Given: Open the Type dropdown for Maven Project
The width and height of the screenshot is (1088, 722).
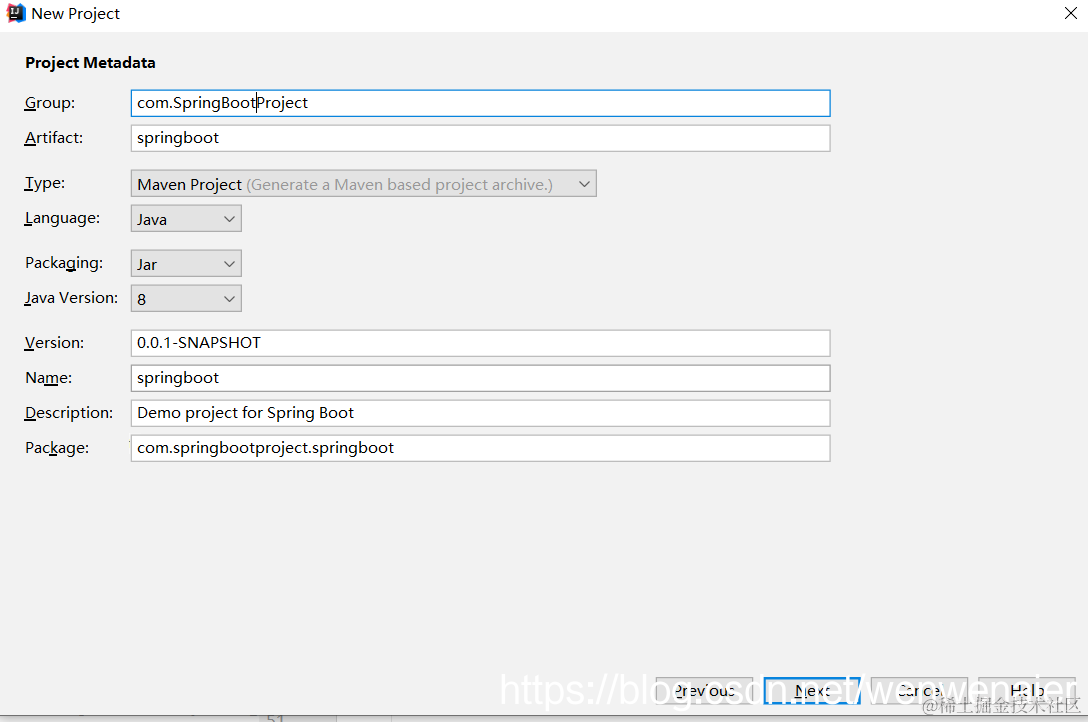Looking at the screenshot, I should [364, 184].
